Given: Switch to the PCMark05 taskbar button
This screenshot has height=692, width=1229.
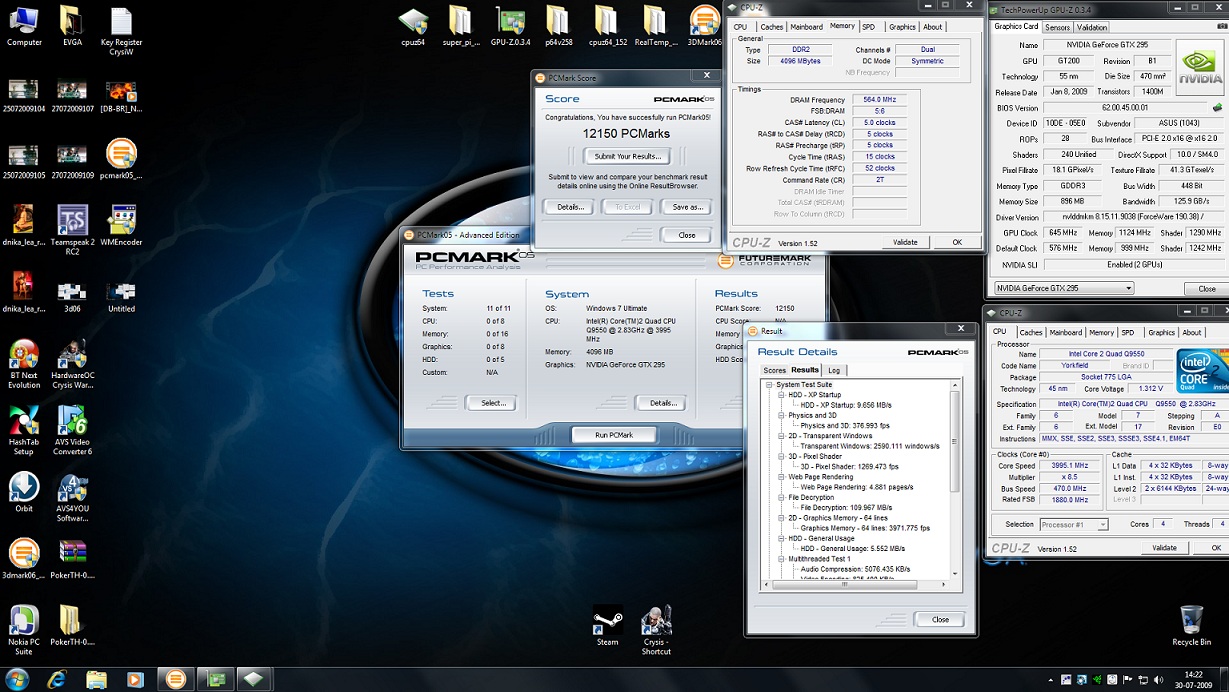Looking at the screenshot, I should [175, 679].
